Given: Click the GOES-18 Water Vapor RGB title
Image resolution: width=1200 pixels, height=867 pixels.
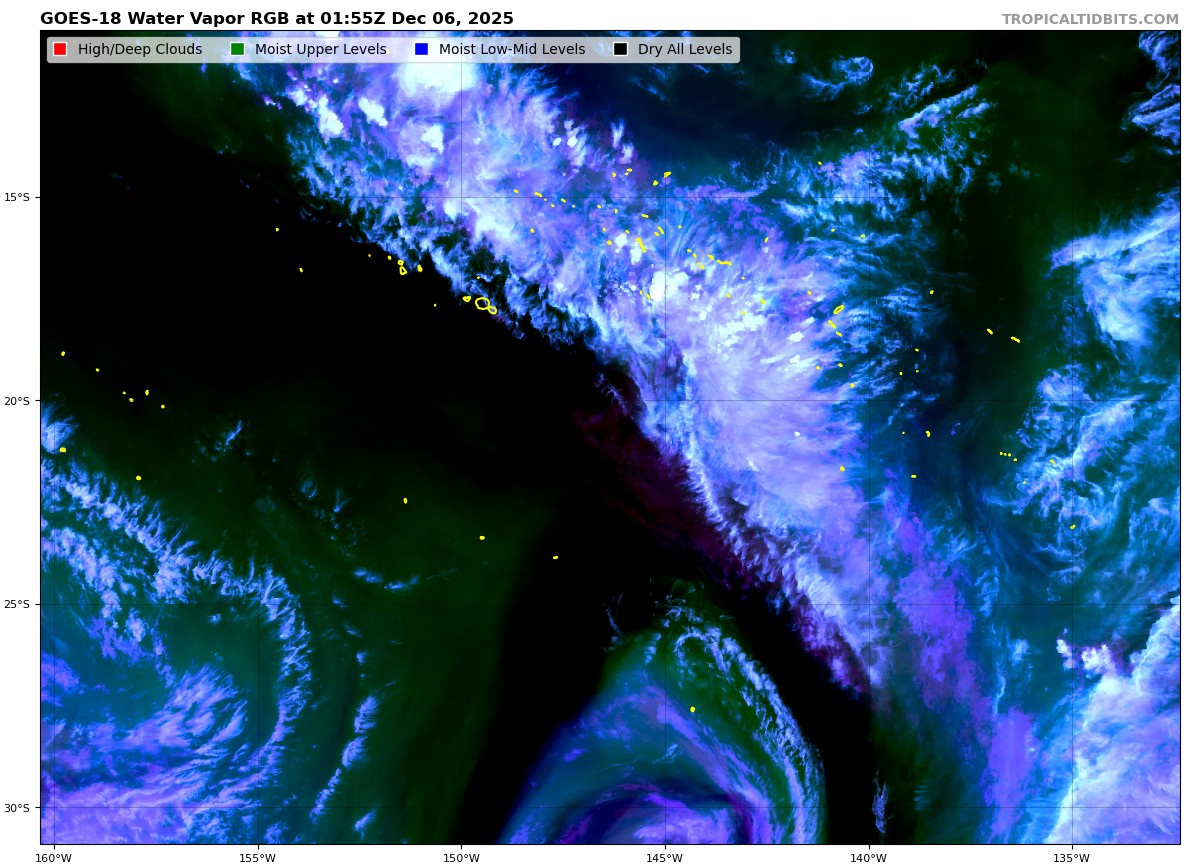Looking at the screenshot, I should point(277,19).
